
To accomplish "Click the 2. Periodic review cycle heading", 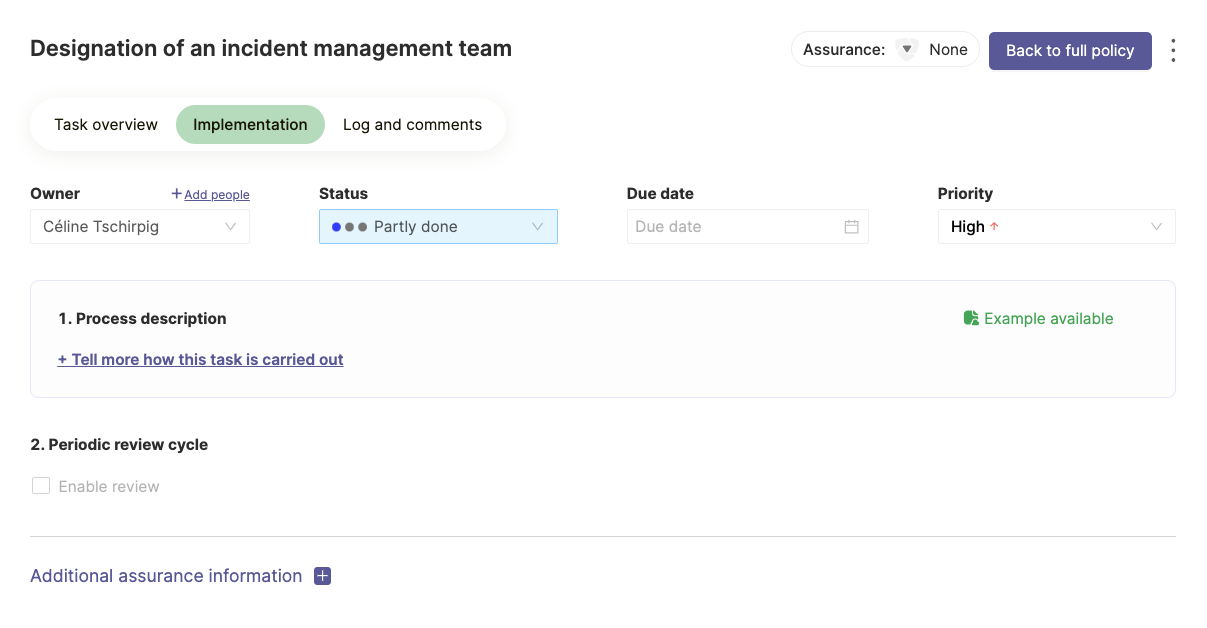I will (119, 444).
